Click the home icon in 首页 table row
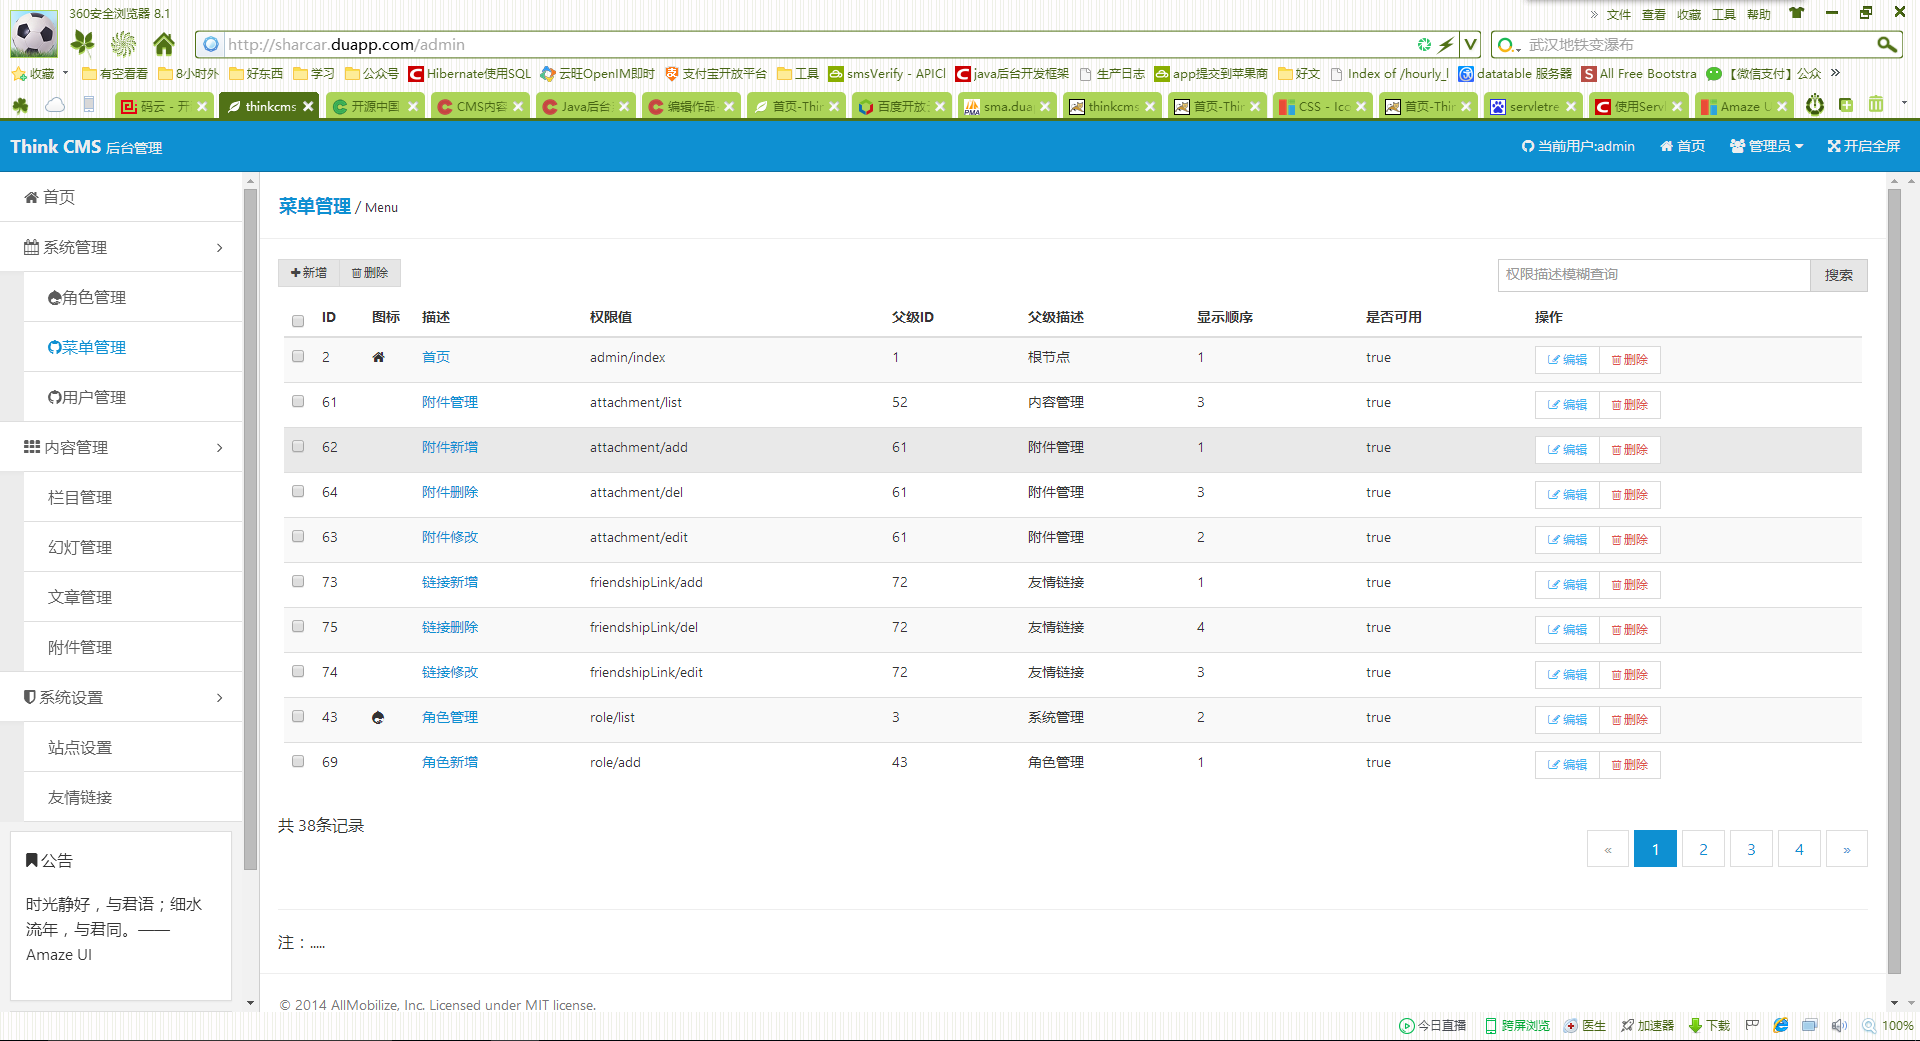The height and width of the screenshot is (1041, 1920). pyautogui.click(x=378, y=357)
